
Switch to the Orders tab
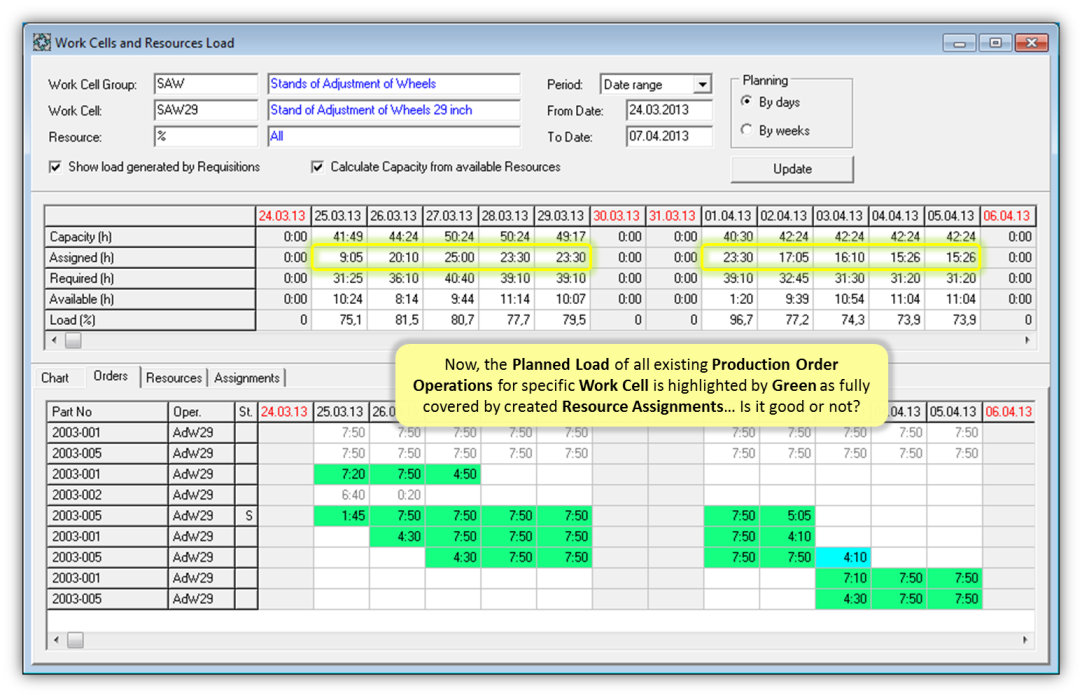pos(110,376)
